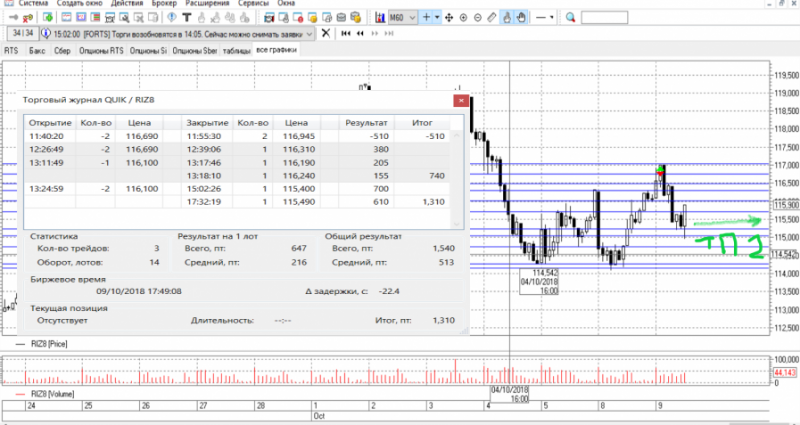Toggle the pointing finger chart tool
The width and height of the screenshot is (800, 425).
[507, 18]
